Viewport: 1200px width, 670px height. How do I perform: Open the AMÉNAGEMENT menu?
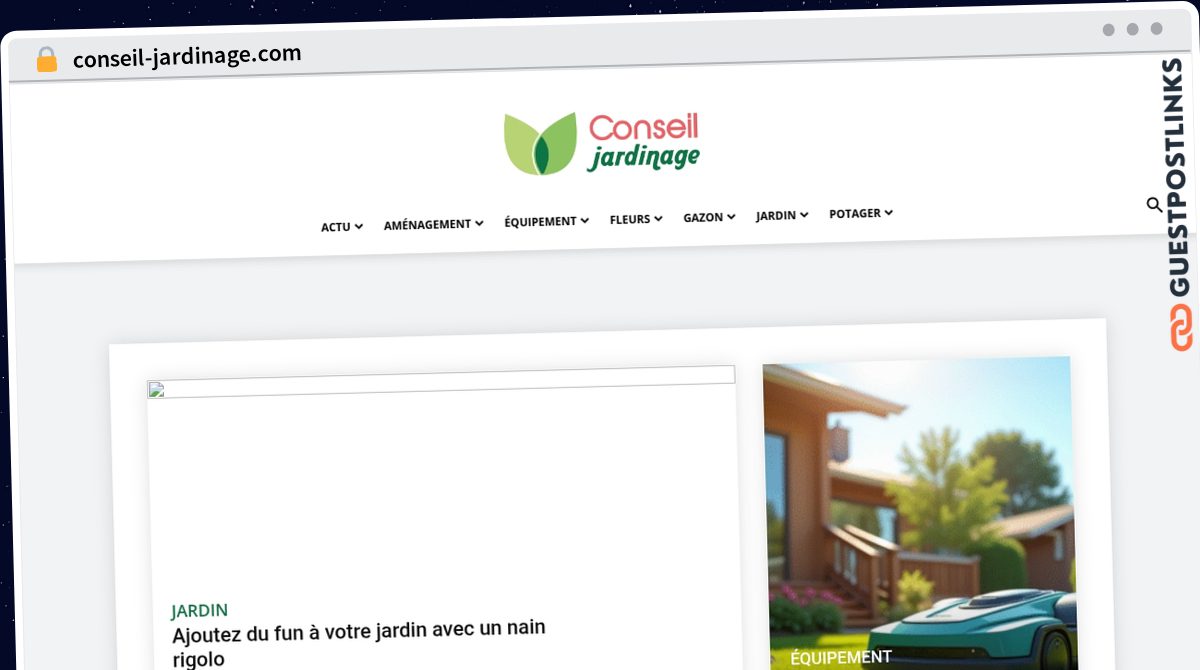click(x=433, y=224)
